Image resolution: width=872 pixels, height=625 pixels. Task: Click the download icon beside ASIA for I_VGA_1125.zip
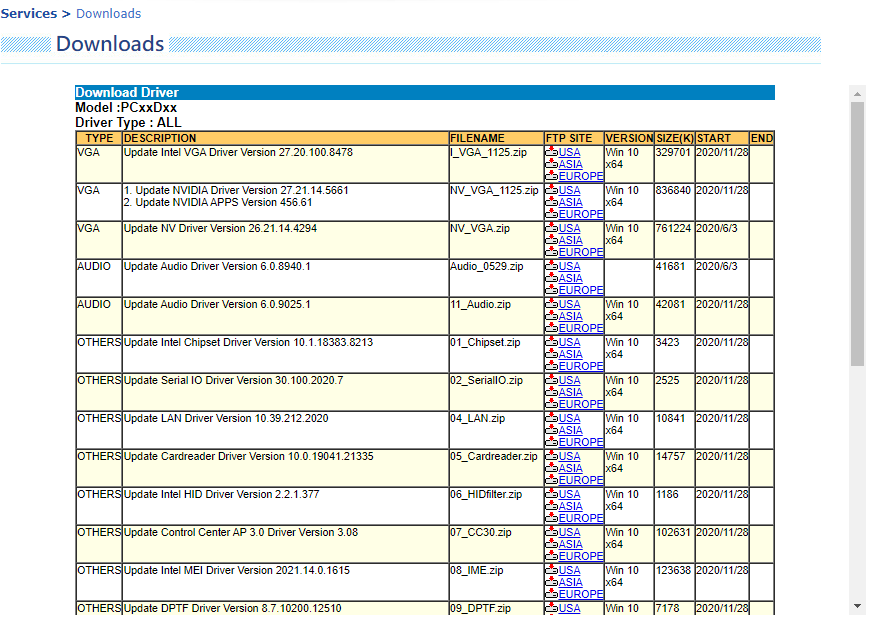551,164
